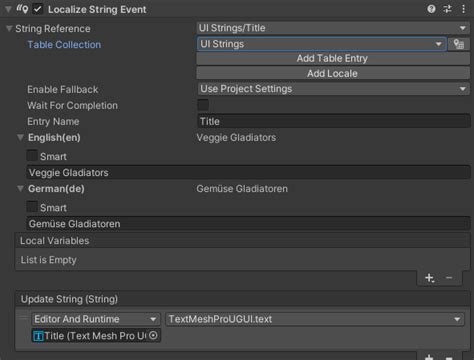The height and width of the screenshot is (360, 474).
Task: Open the component presets icon
Action: click(447, 9)
